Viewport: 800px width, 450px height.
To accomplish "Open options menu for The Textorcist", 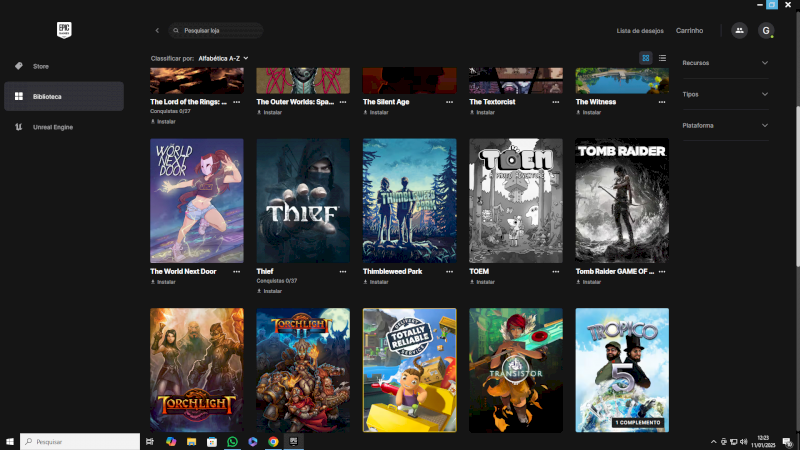I will 556,102.
